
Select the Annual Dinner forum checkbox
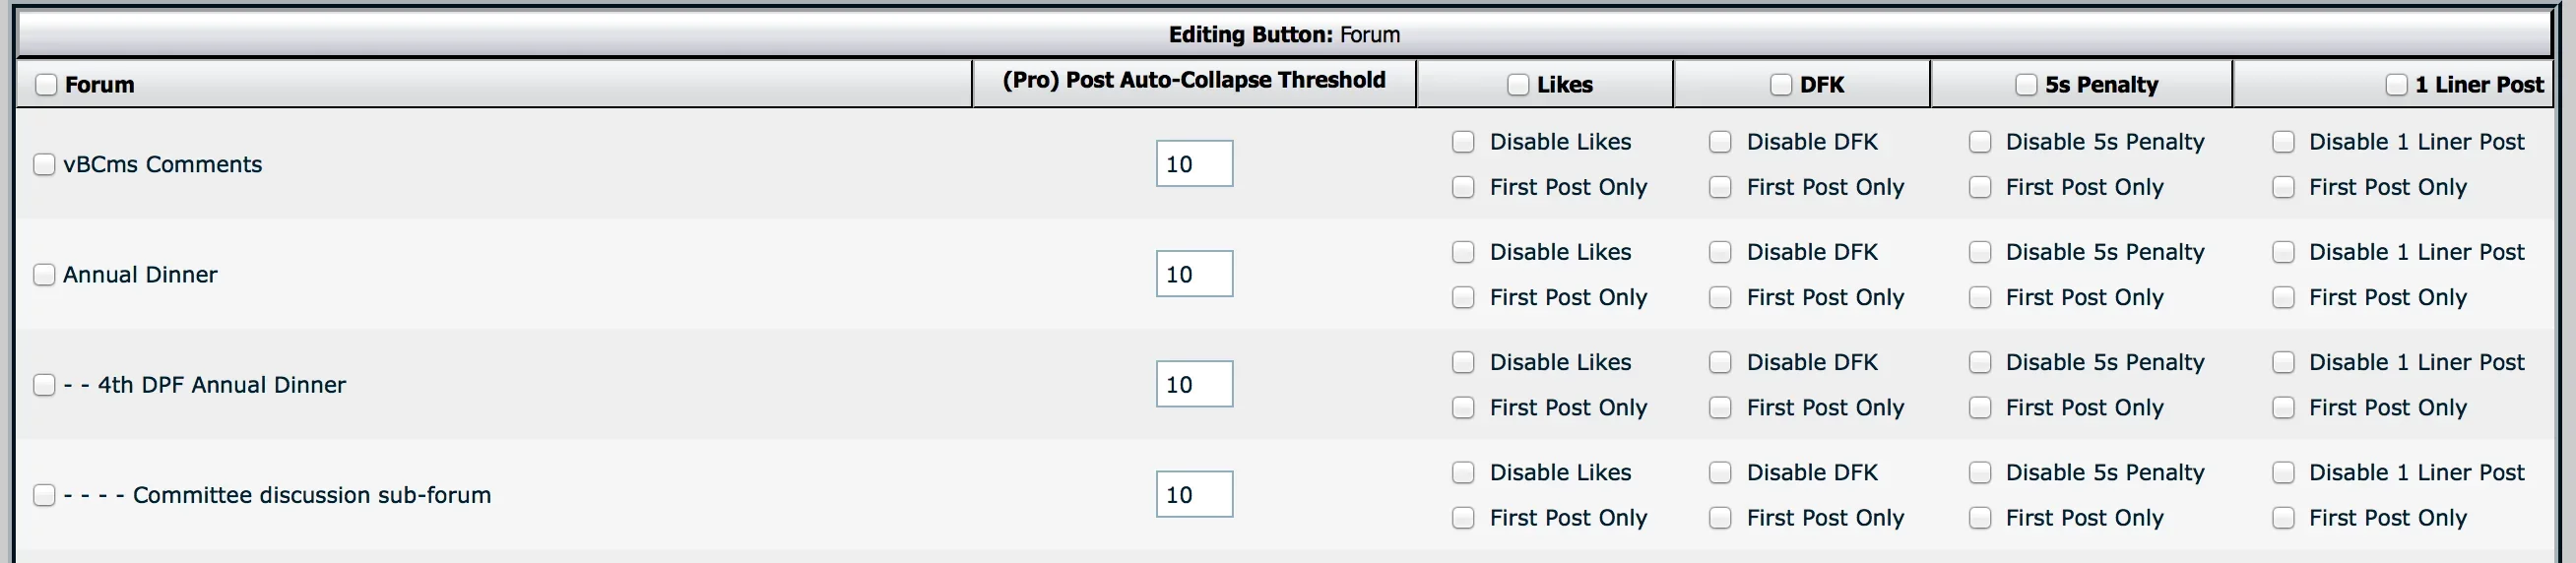[x=44, y=274]
